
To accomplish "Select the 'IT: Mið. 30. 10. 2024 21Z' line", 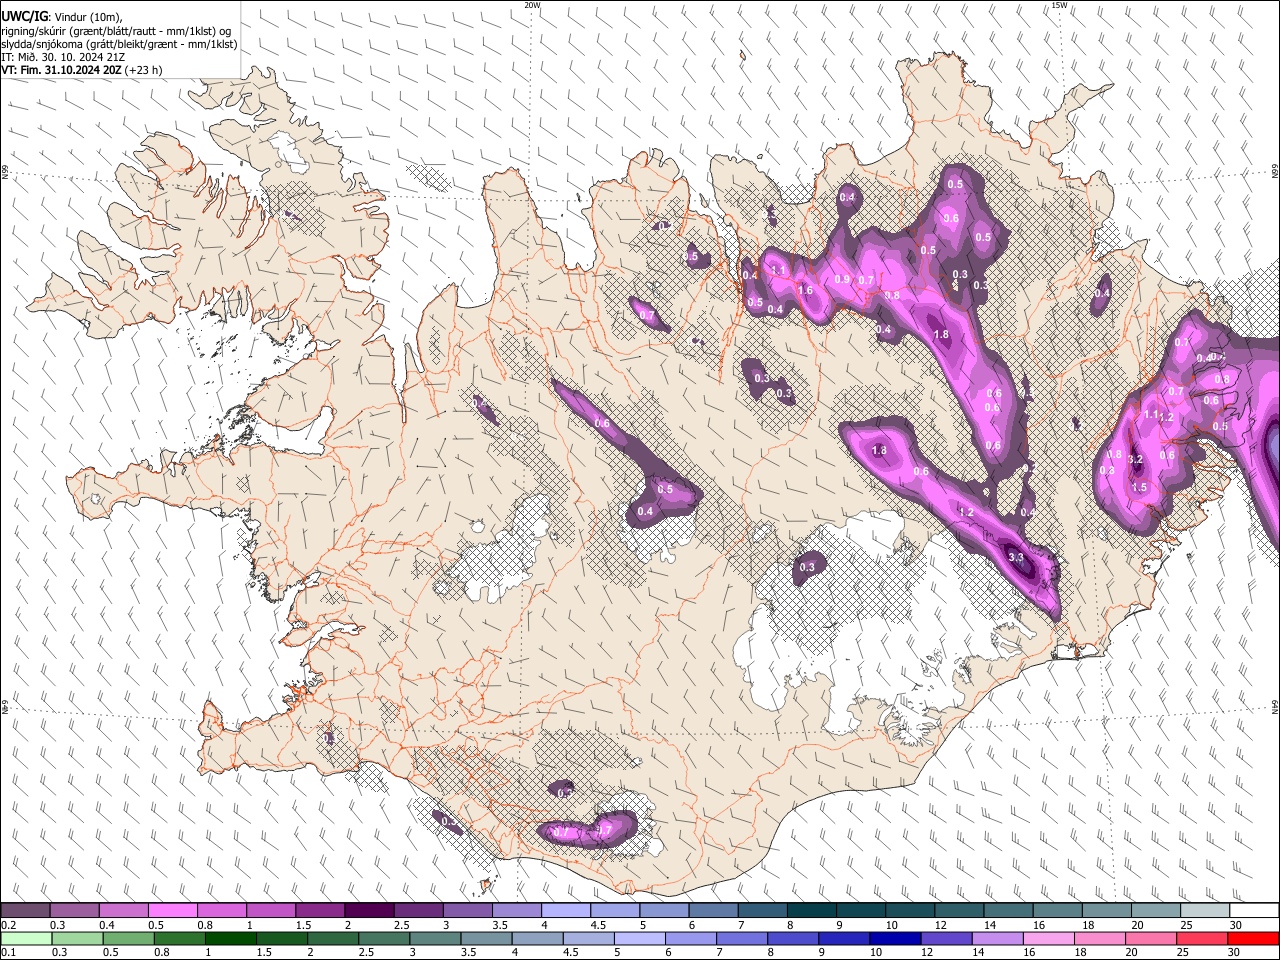I will [x=63, y=57].
